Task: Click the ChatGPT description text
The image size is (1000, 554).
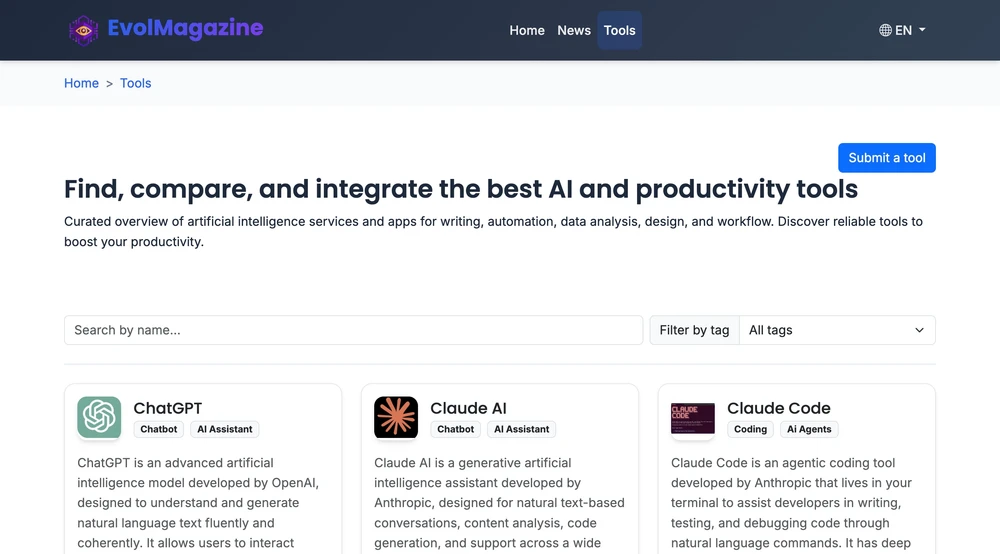Action: [x=198, y=503]
